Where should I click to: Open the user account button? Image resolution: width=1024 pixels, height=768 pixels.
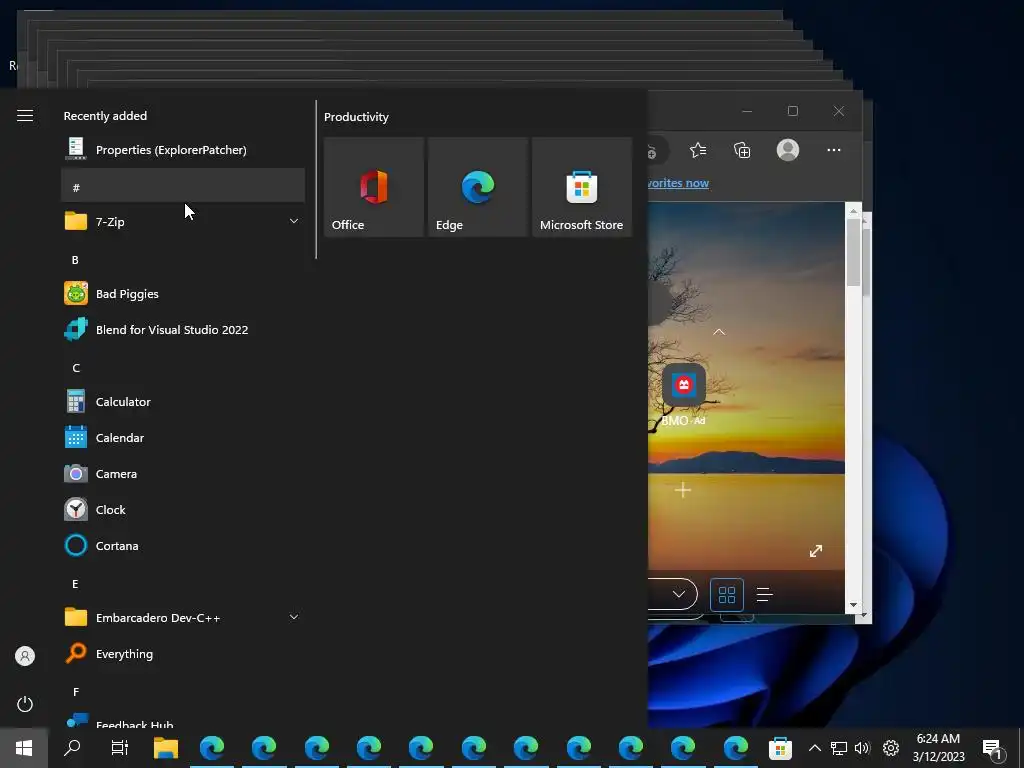[25, 656]
